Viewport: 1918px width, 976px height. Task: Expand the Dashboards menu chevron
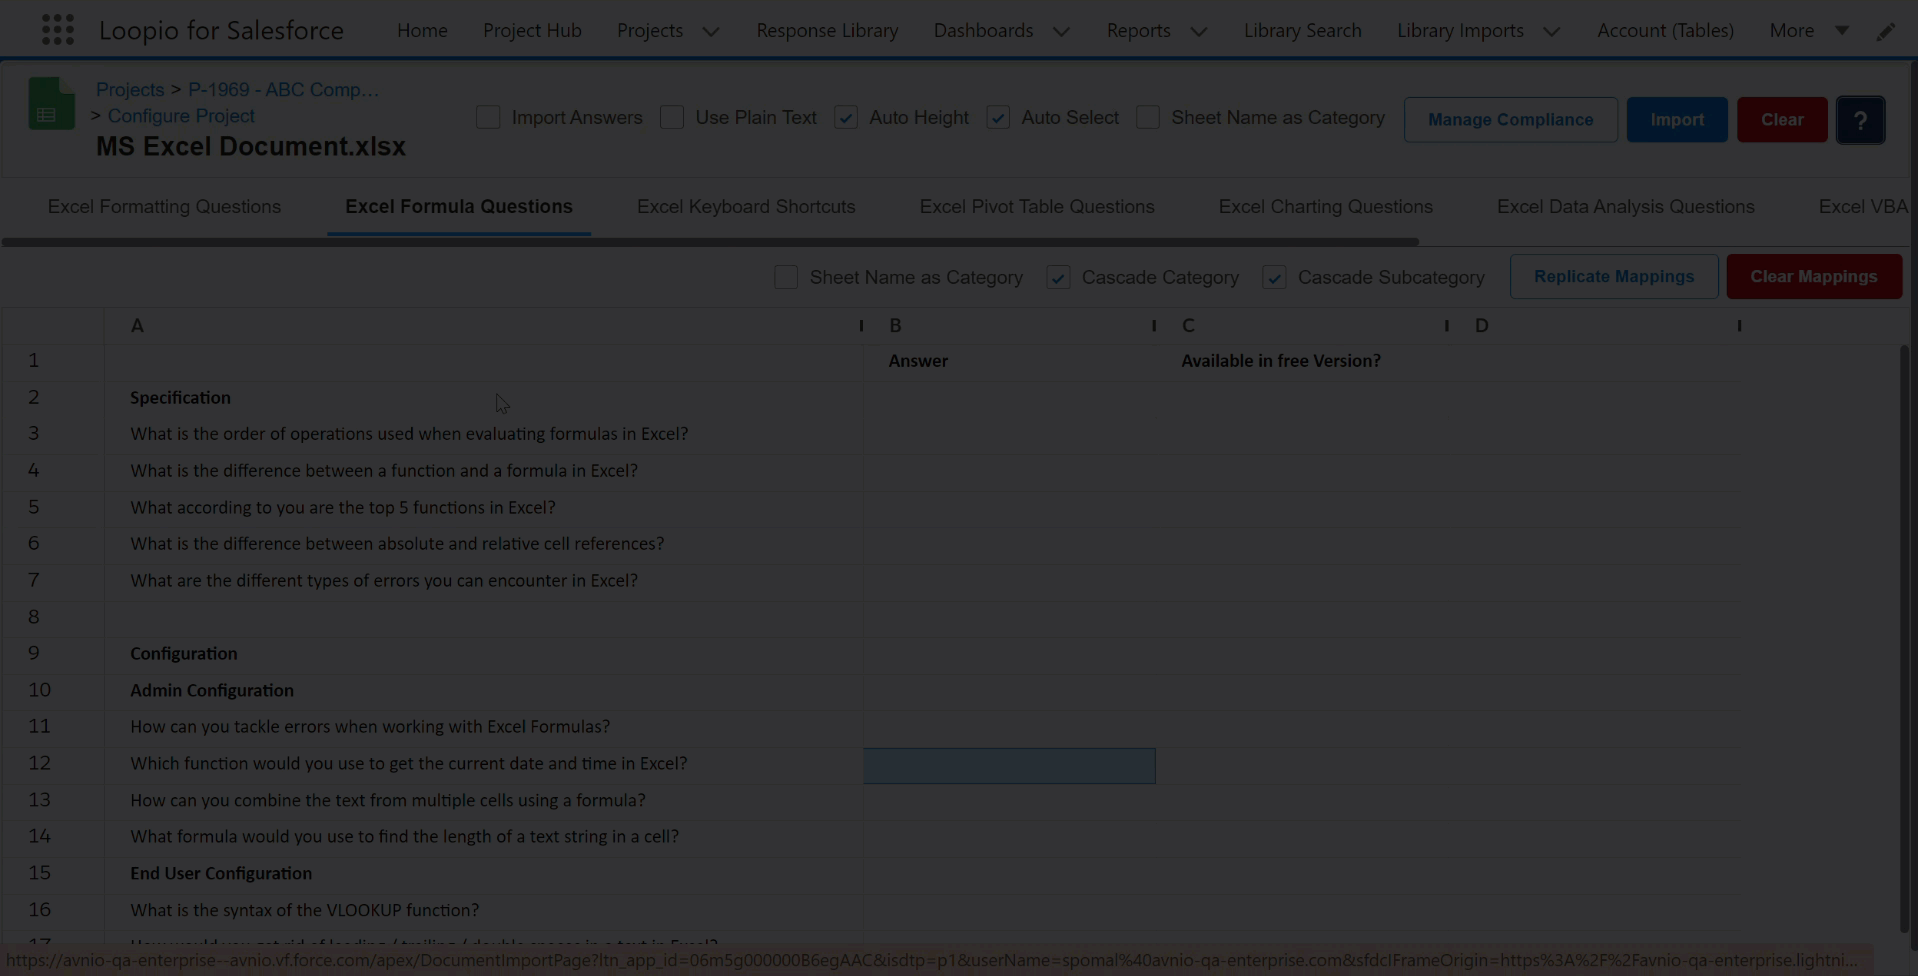tap(1061, 31)
